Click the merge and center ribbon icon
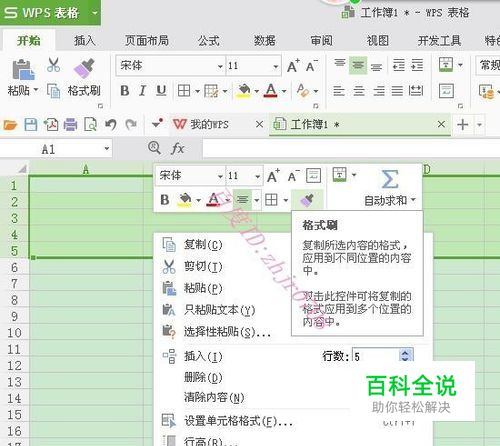Image resolution: width=500 pixels, height=446 pixels. [446, 64]
